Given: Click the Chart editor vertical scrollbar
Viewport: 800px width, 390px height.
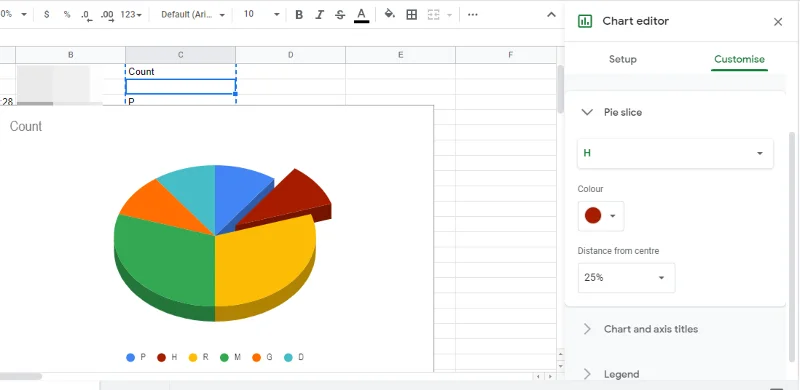Looking at the screenshot, I should click(x=792, y=247).
